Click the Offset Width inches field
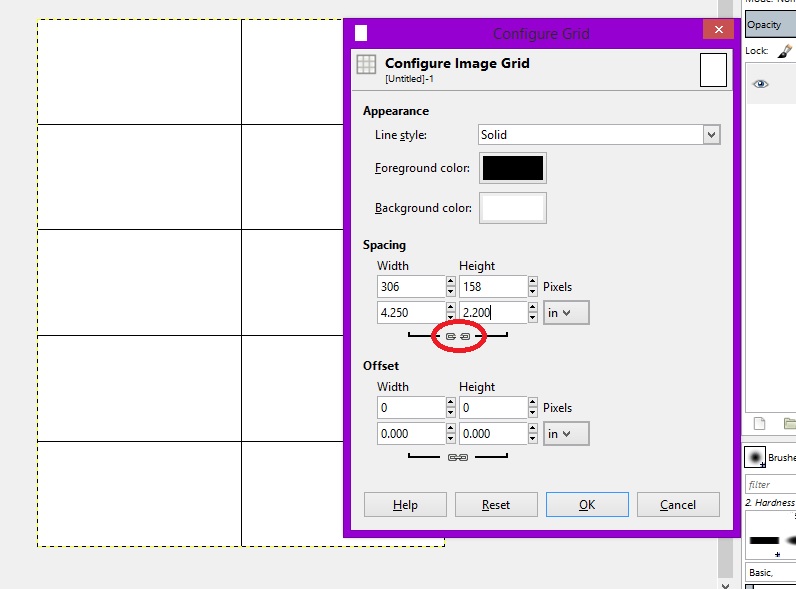Viewport: 796px width, 589px height. [411, 434]
